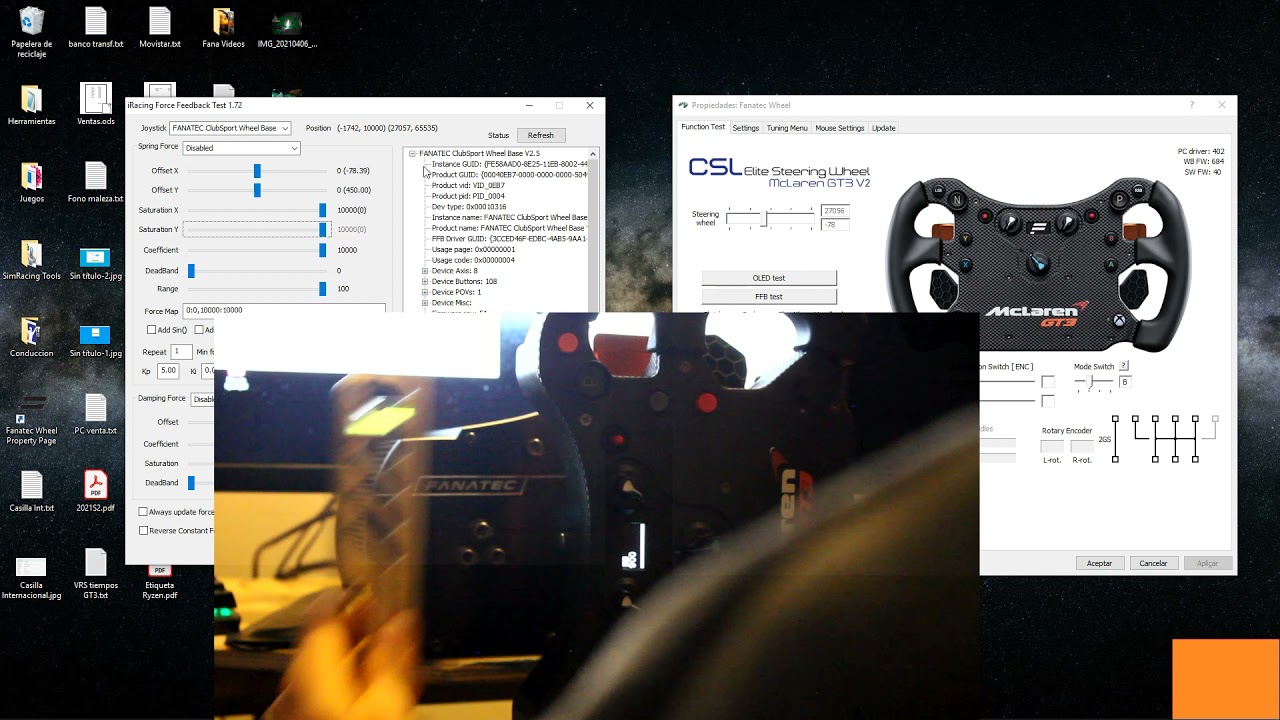Click the Force Map input field
This screenshot has width=1280, height=720.
tap(284, 310)
